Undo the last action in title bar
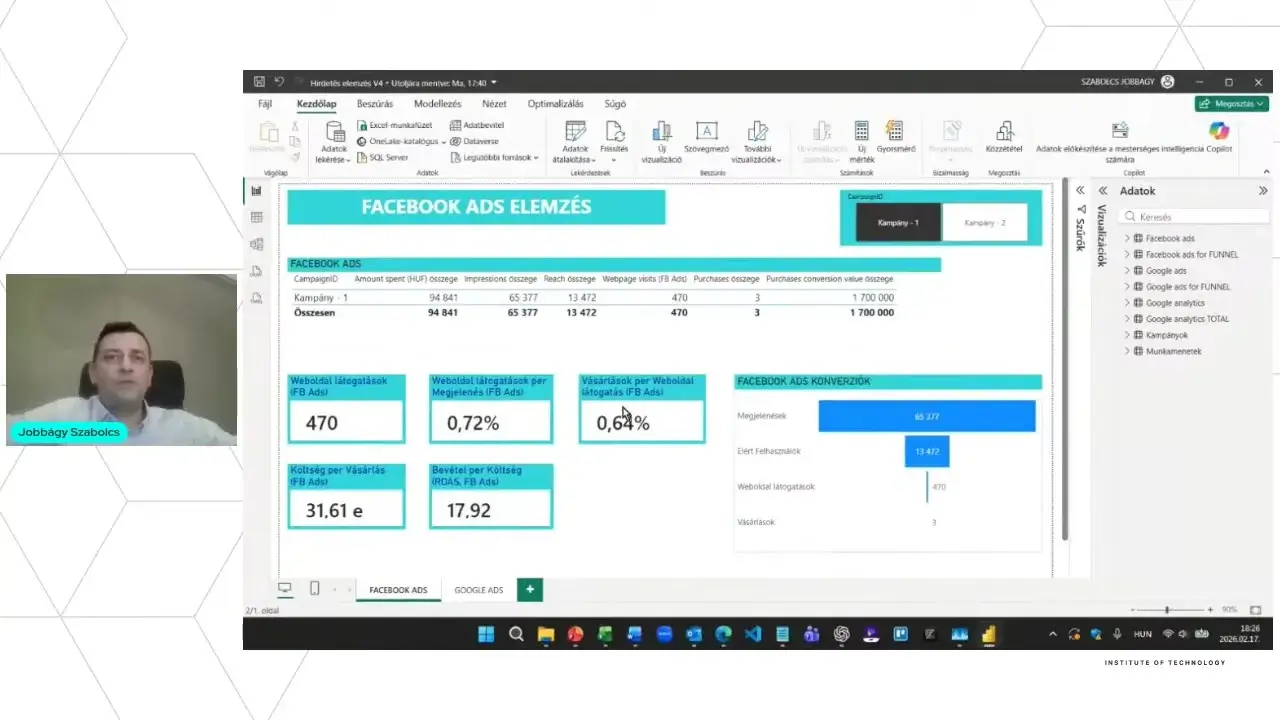1280x720 pixels. [279, 82]
